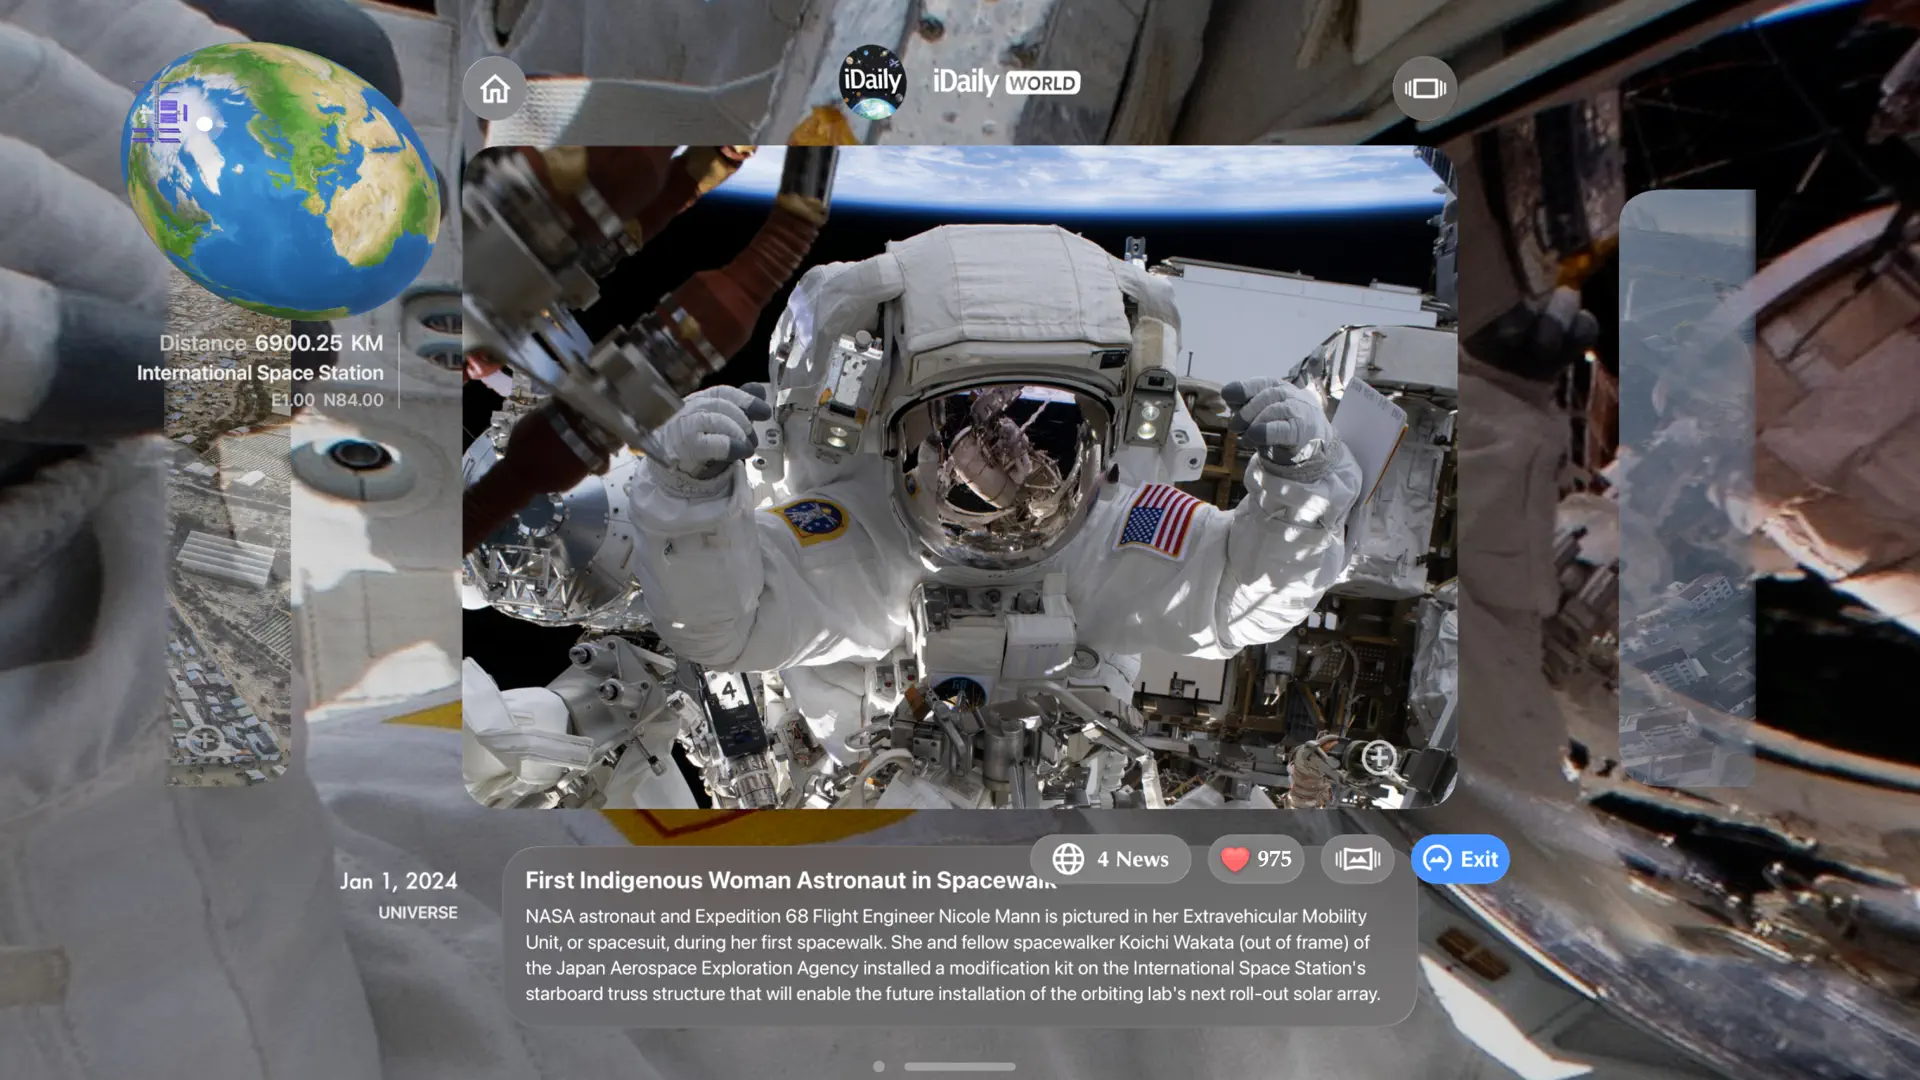Open the 4 News globe icon
Image resolution: width=1920 pixels, height=1080 pixels.
(1068, 858)
